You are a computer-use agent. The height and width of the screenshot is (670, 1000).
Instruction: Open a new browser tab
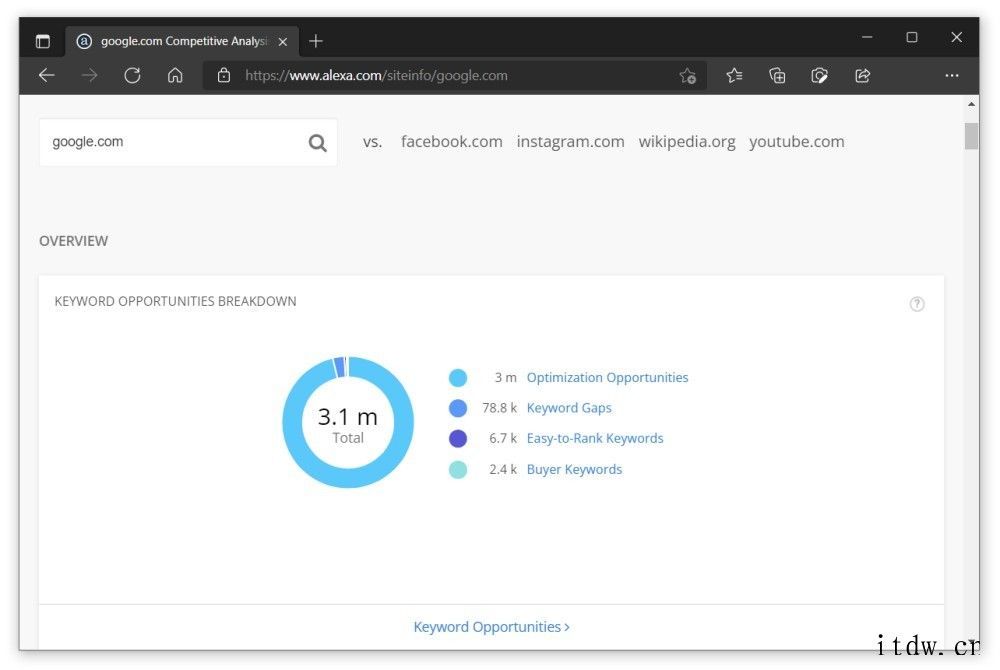(316, 41)
